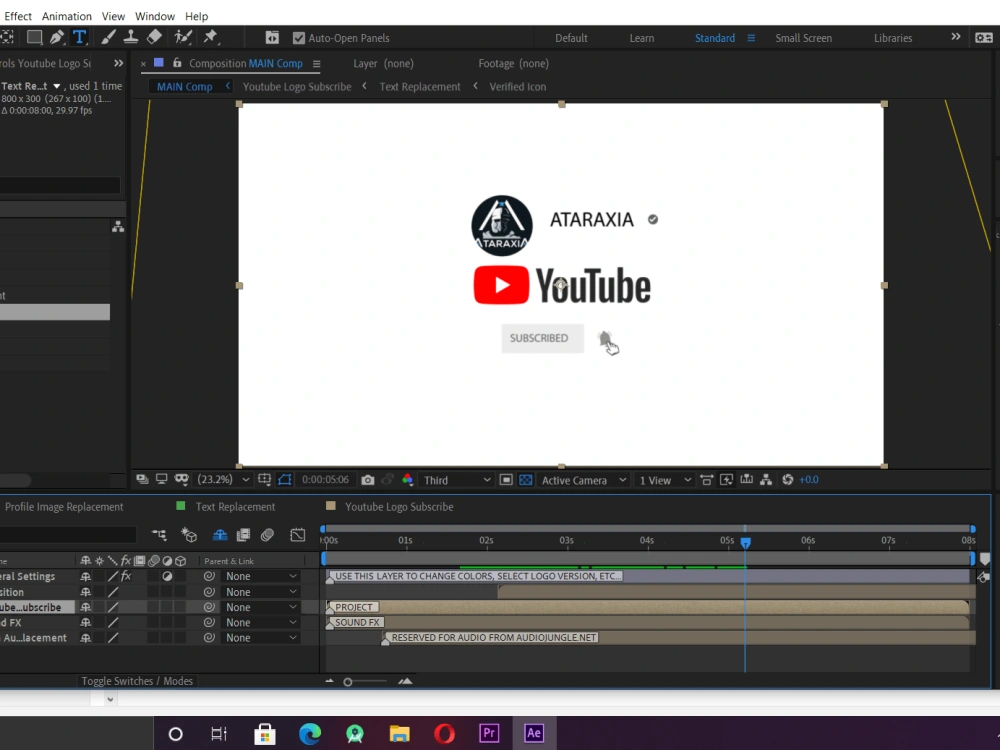Toggle the composition viewer lock icon
Screen dimensions: 1000x750
[x=177, y=62]
